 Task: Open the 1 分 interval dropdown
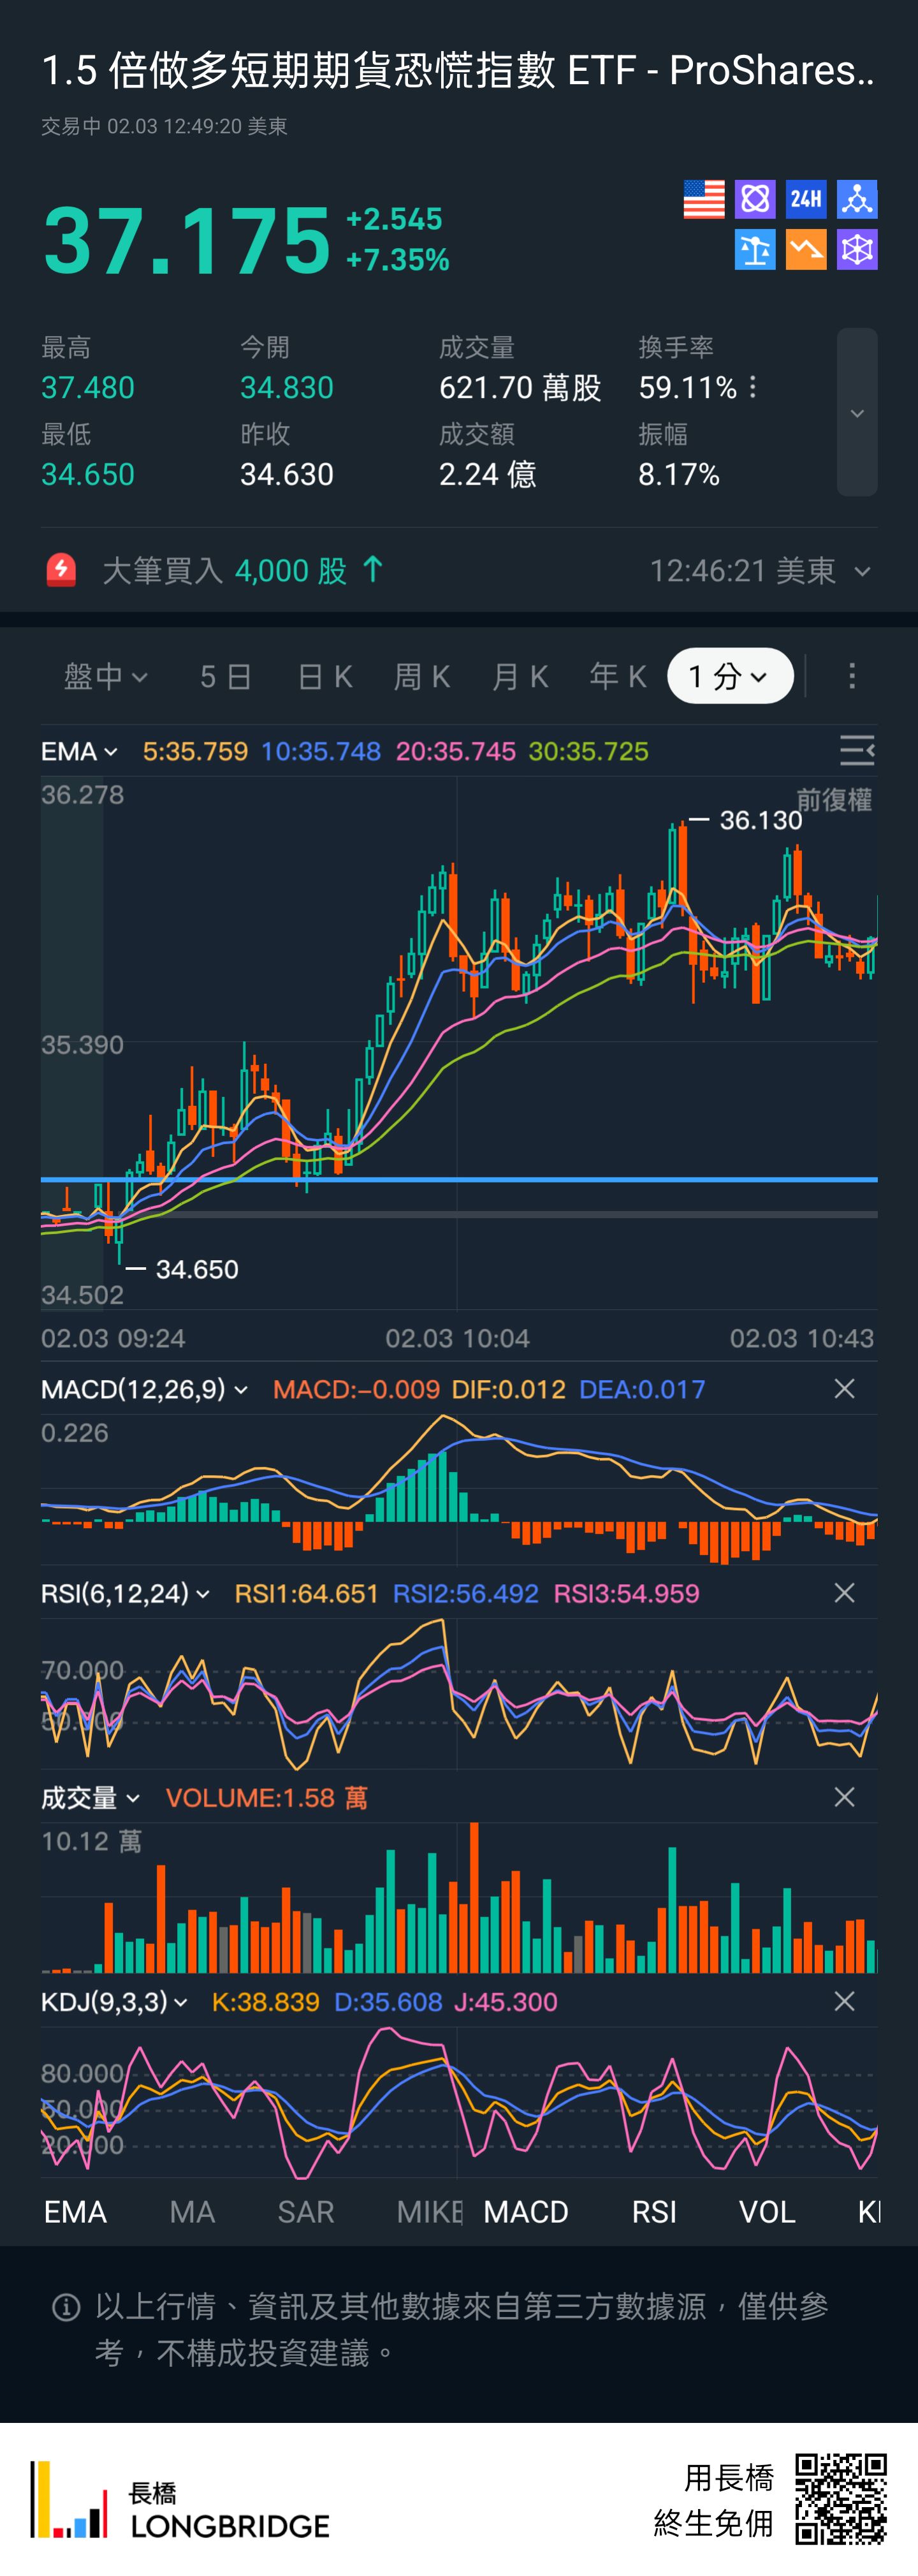729,676
